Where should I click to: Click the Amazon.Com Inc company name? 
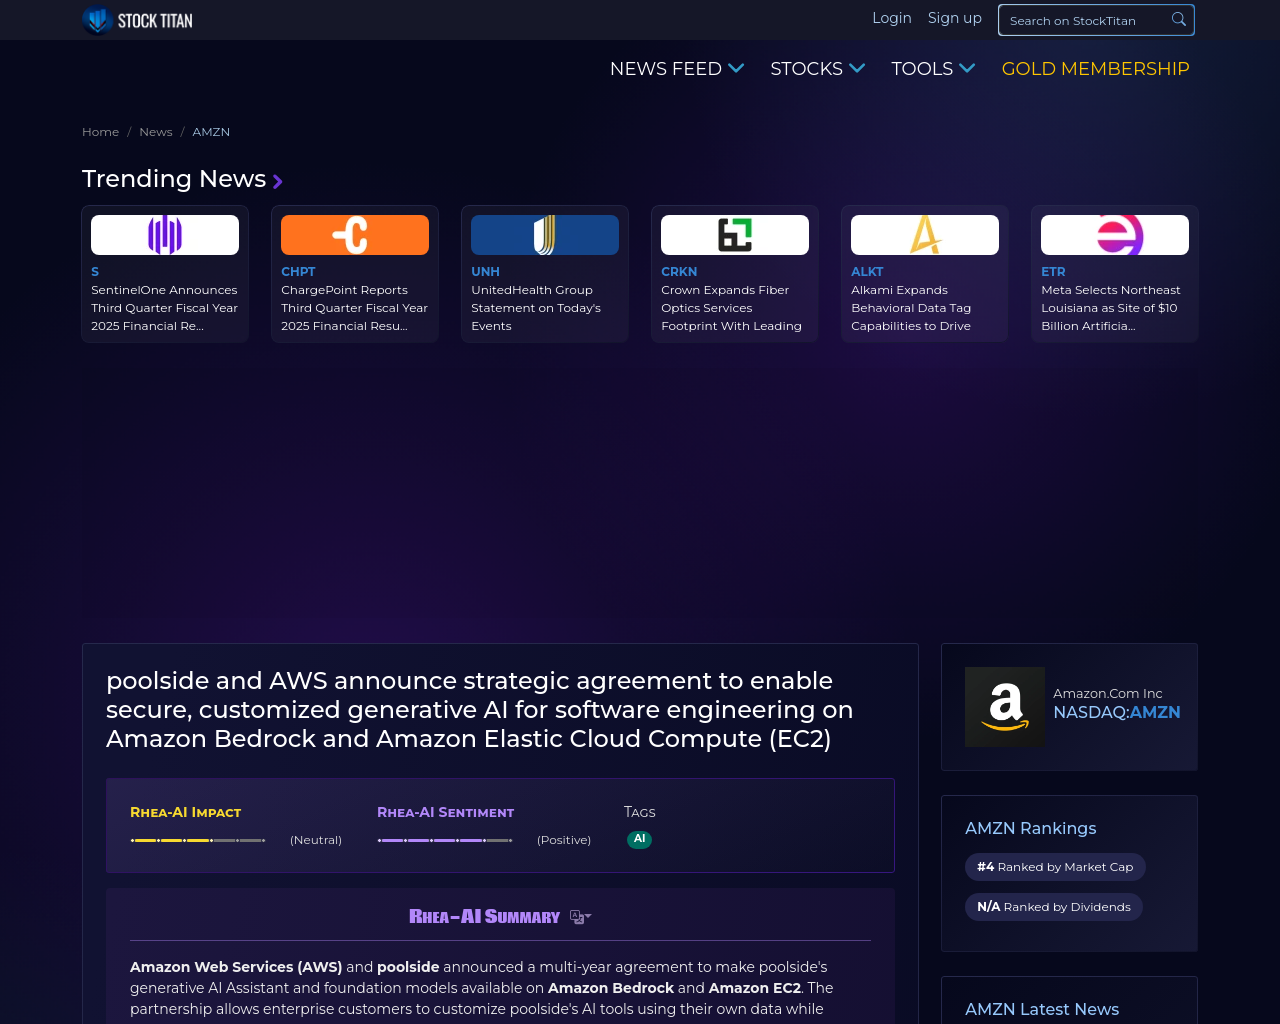point(1108,693)
